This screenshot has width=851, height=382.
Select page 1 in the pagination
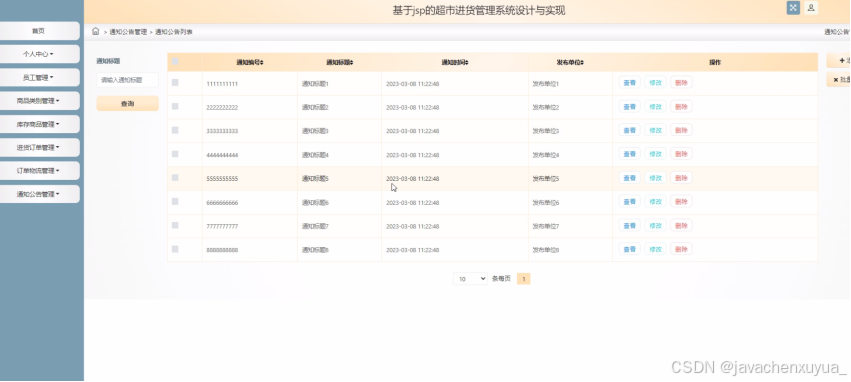(x=524, y=279)
